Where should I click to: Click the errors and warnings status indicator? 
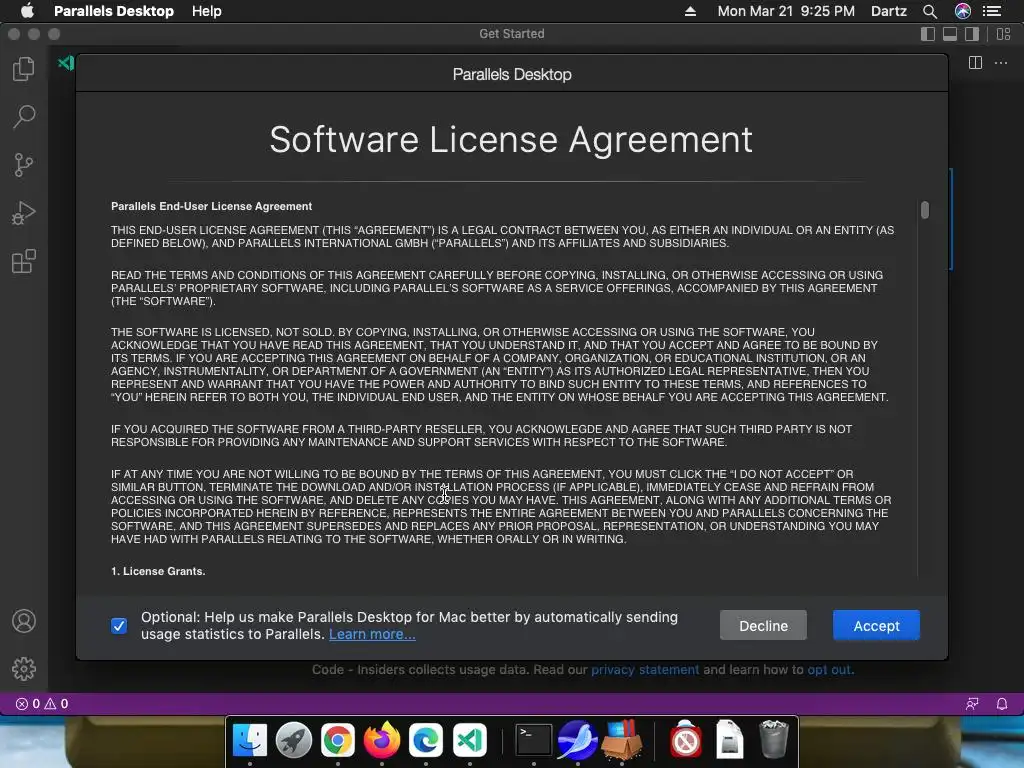click(x=42, y=703)
